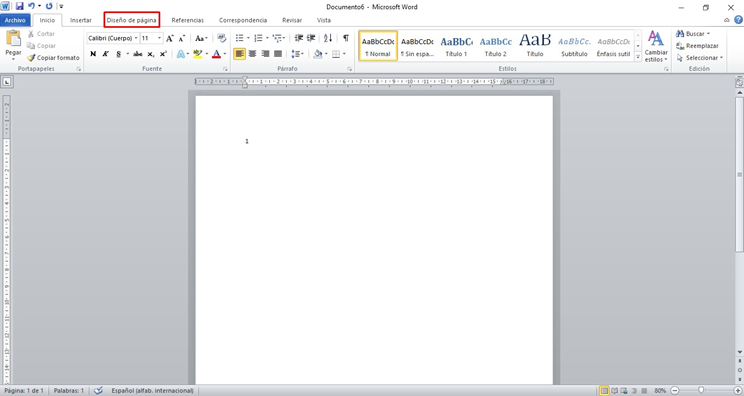Click the vertical scrollbar thumb

pos(739,175)
